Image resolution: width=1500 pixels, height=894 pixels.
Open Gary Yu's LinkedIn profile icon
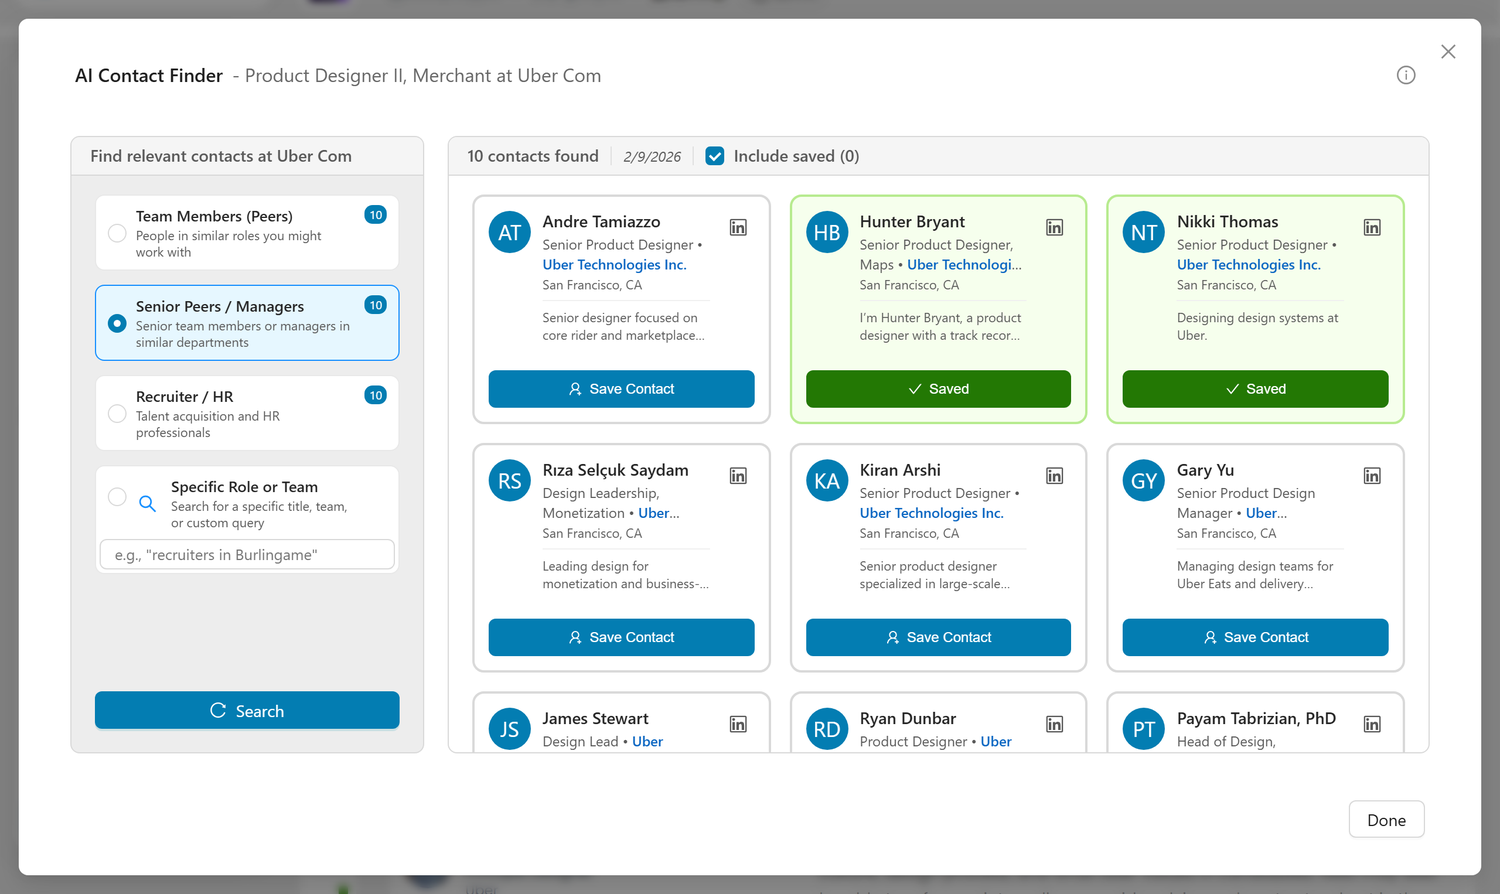pos(1372,476)
